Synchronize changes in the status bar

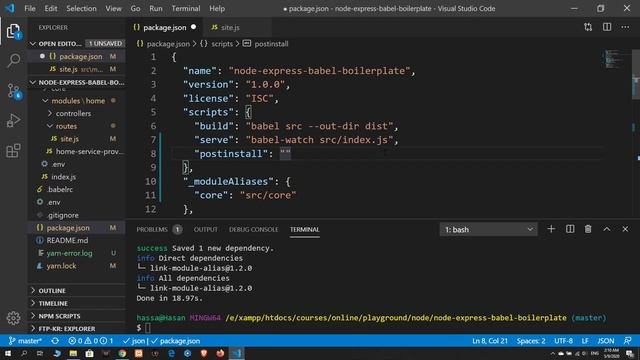55,341
